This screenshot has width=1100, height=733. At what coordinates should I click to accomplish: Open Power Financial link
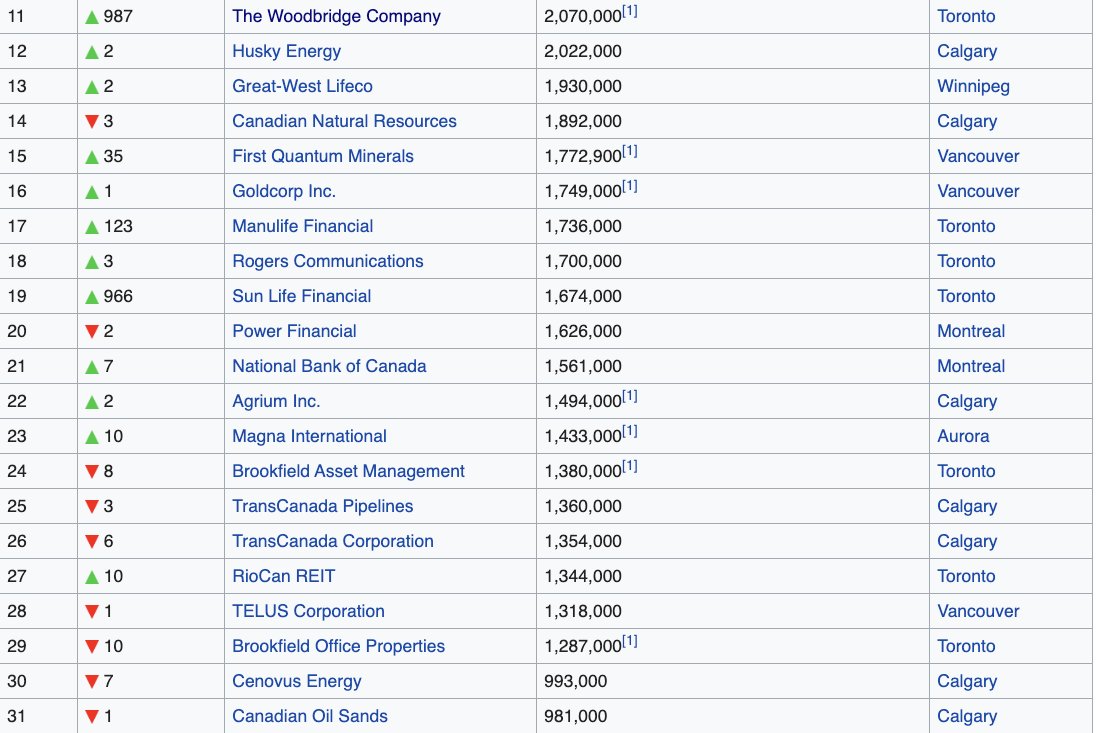[294, 332]
